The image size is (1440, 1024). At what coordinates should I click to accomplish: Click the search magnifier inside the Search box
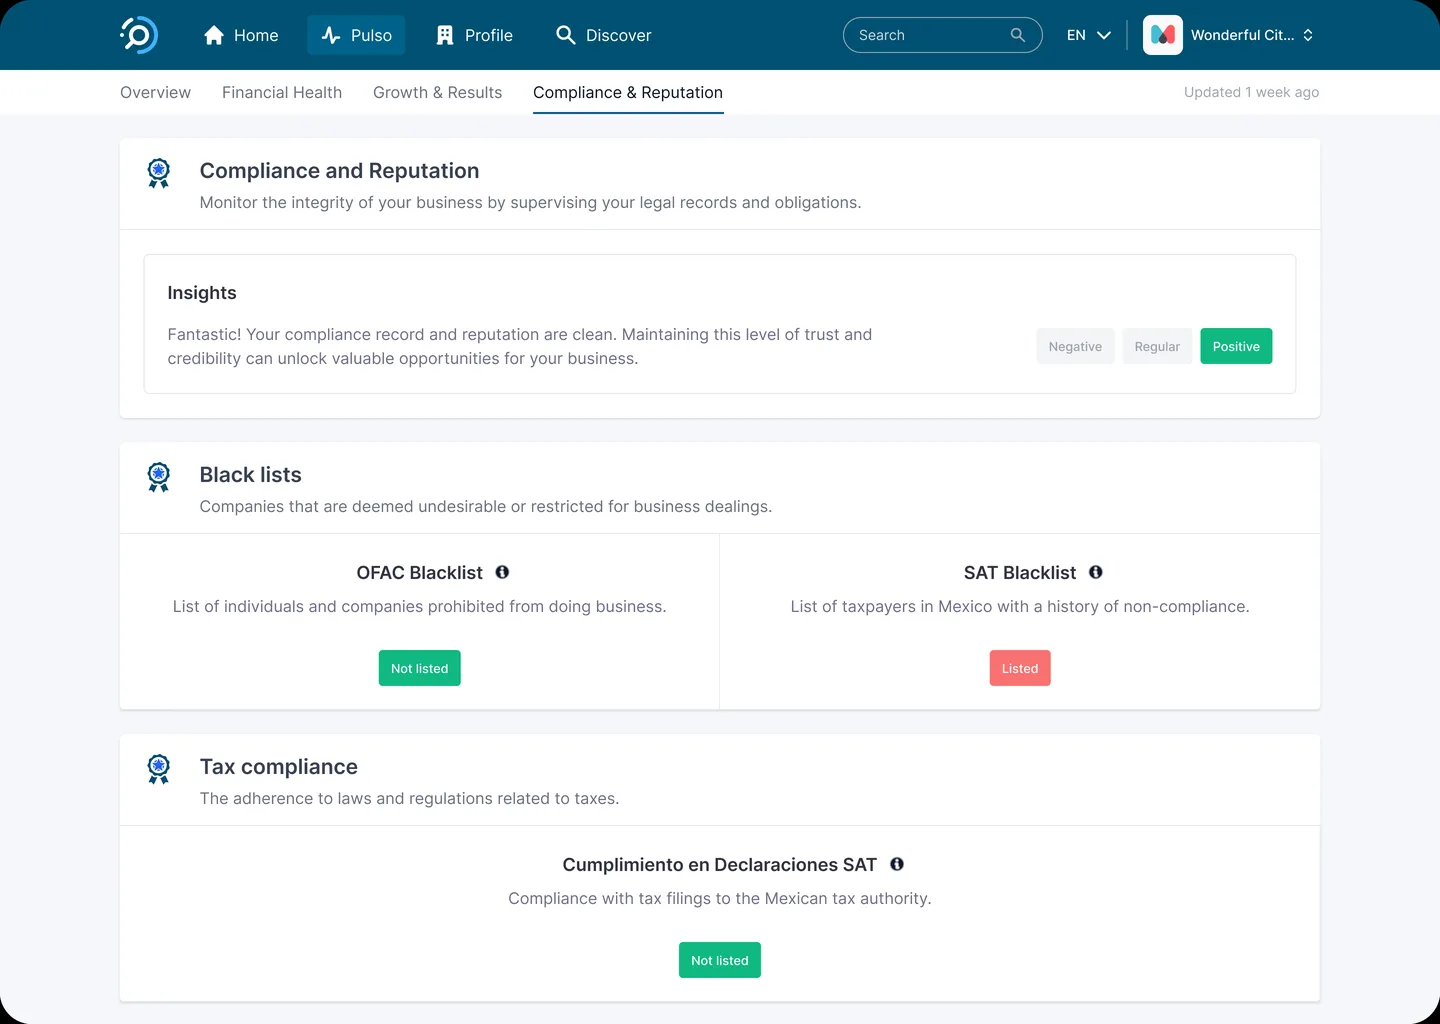(1018, 35)
